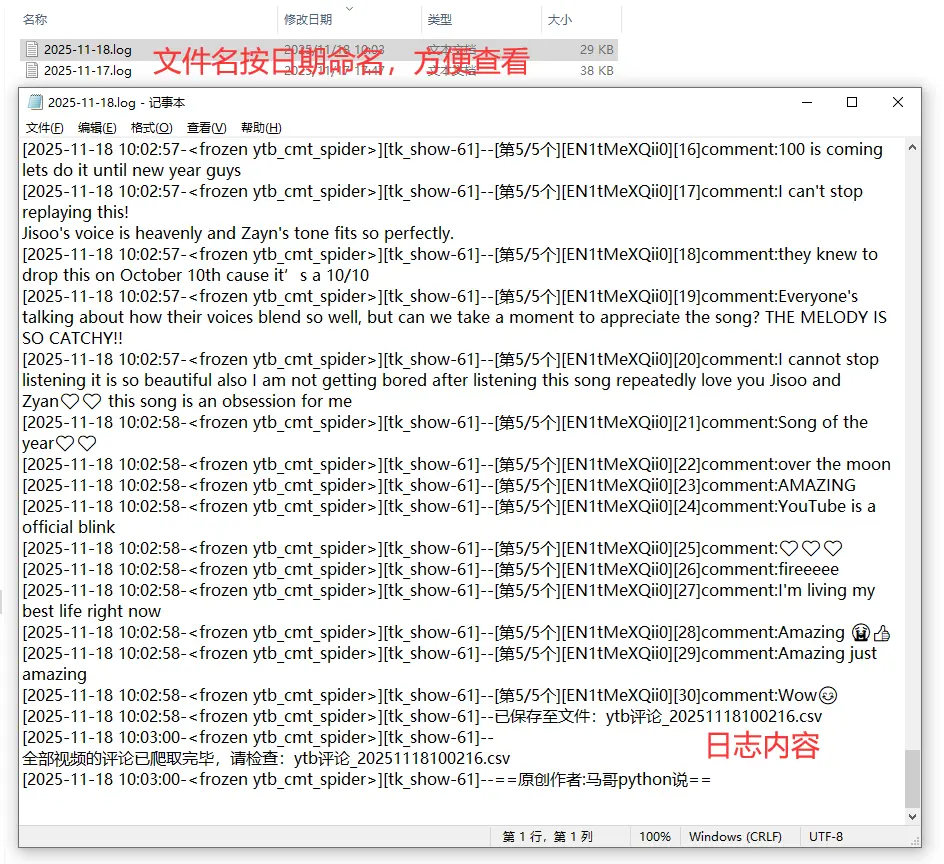Open the 文件(F) menu in Notepad
The image size is (944, 864).
[44, 128]
